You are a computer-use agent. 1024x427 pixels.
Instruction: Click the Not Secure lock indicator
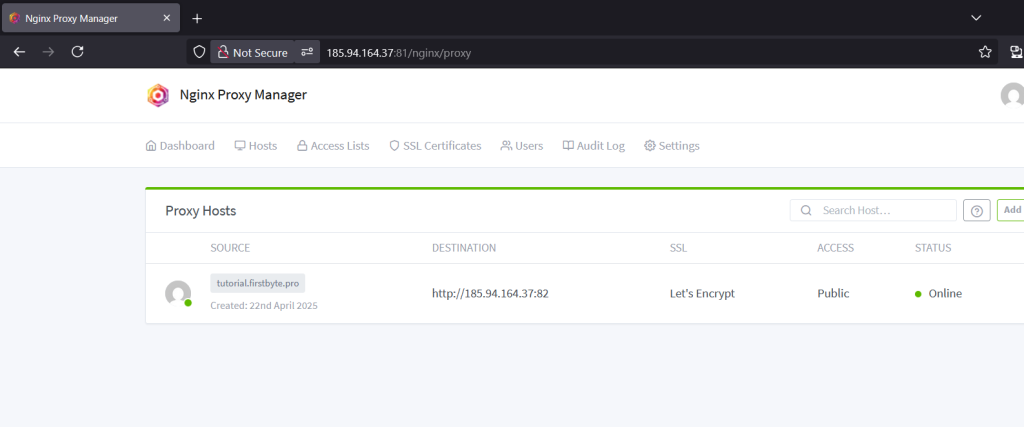pos(252,53)
